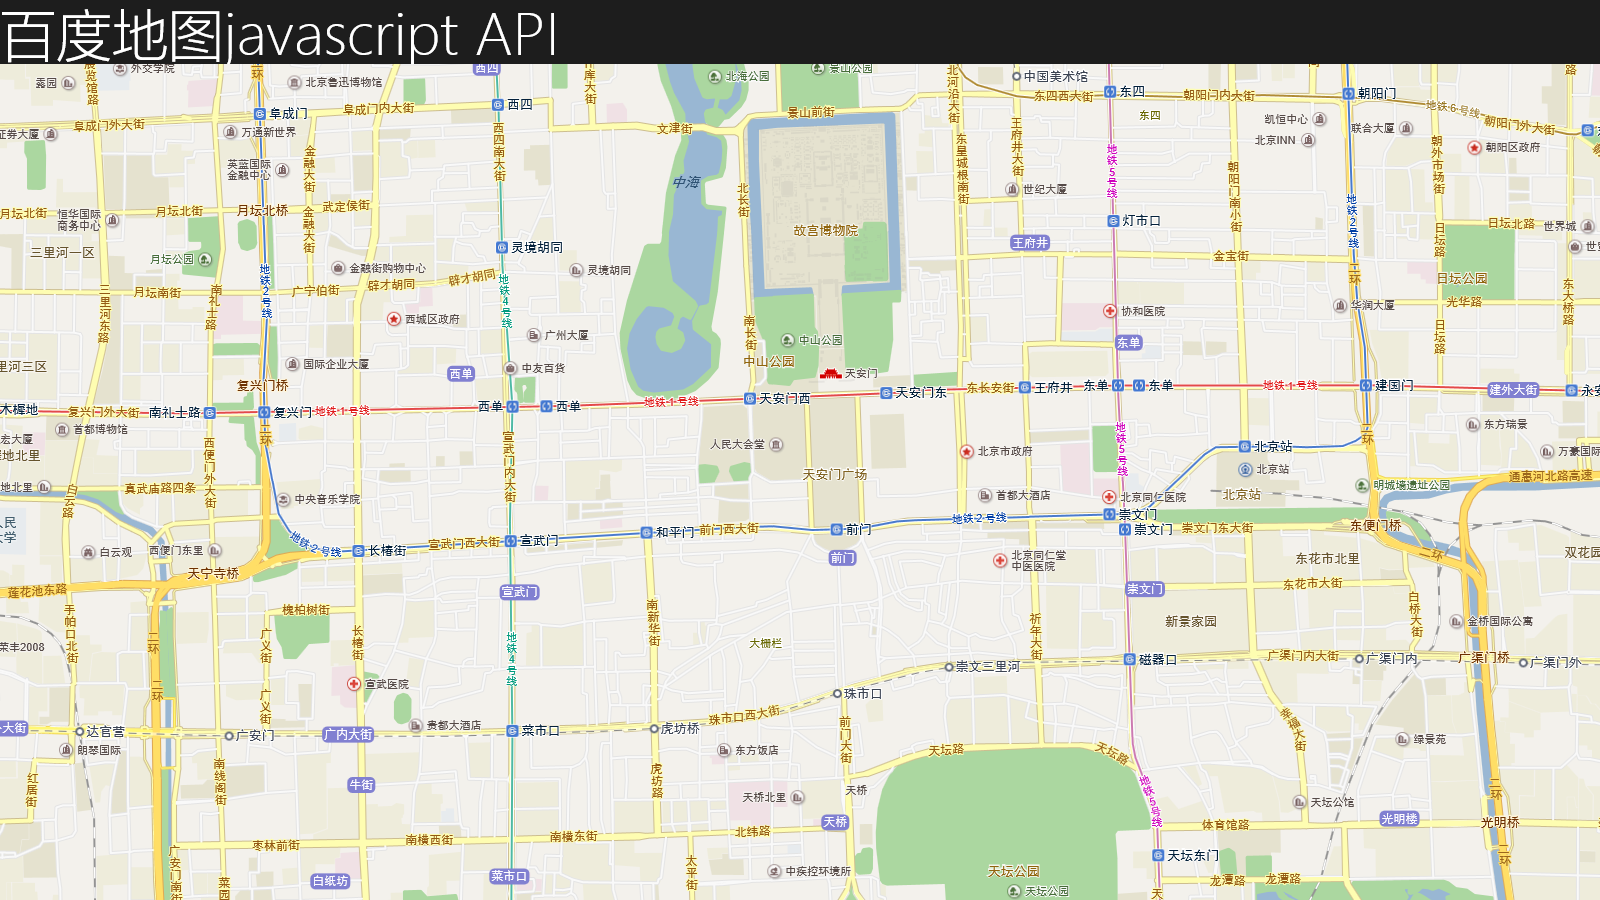Select the 菜市口 subway station icon
This screenshot has width=1600, height=900.
coord(512,731)
